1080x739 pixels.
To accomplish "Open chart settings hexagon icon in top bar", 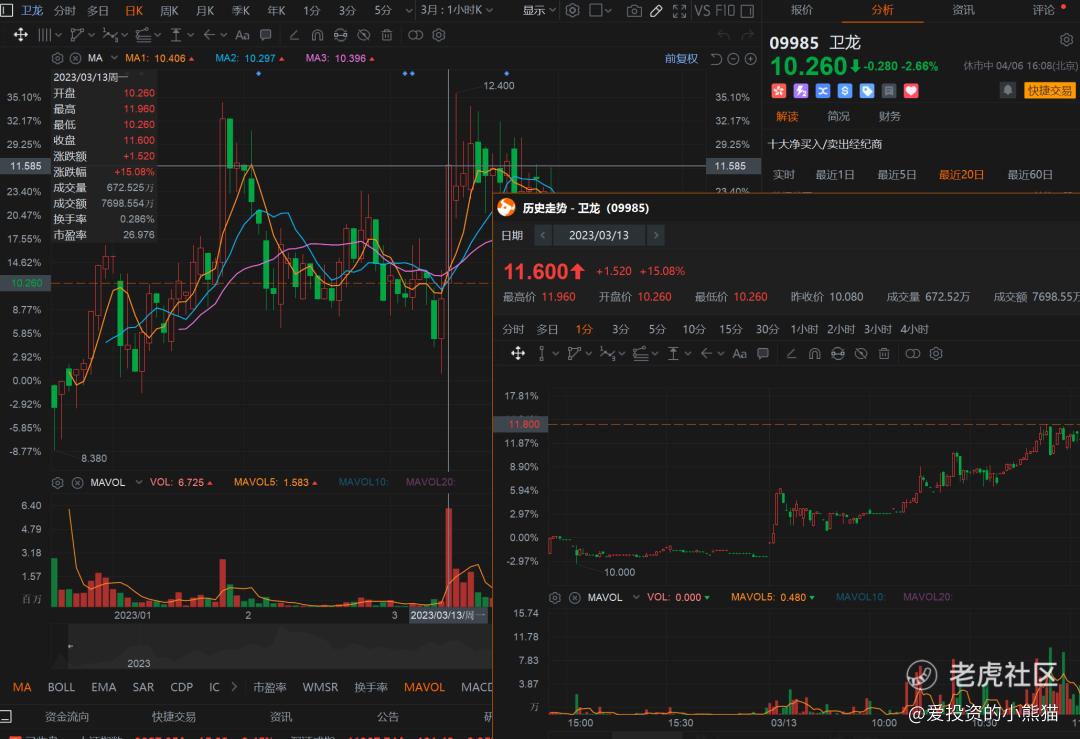I will tap(572, 10).
